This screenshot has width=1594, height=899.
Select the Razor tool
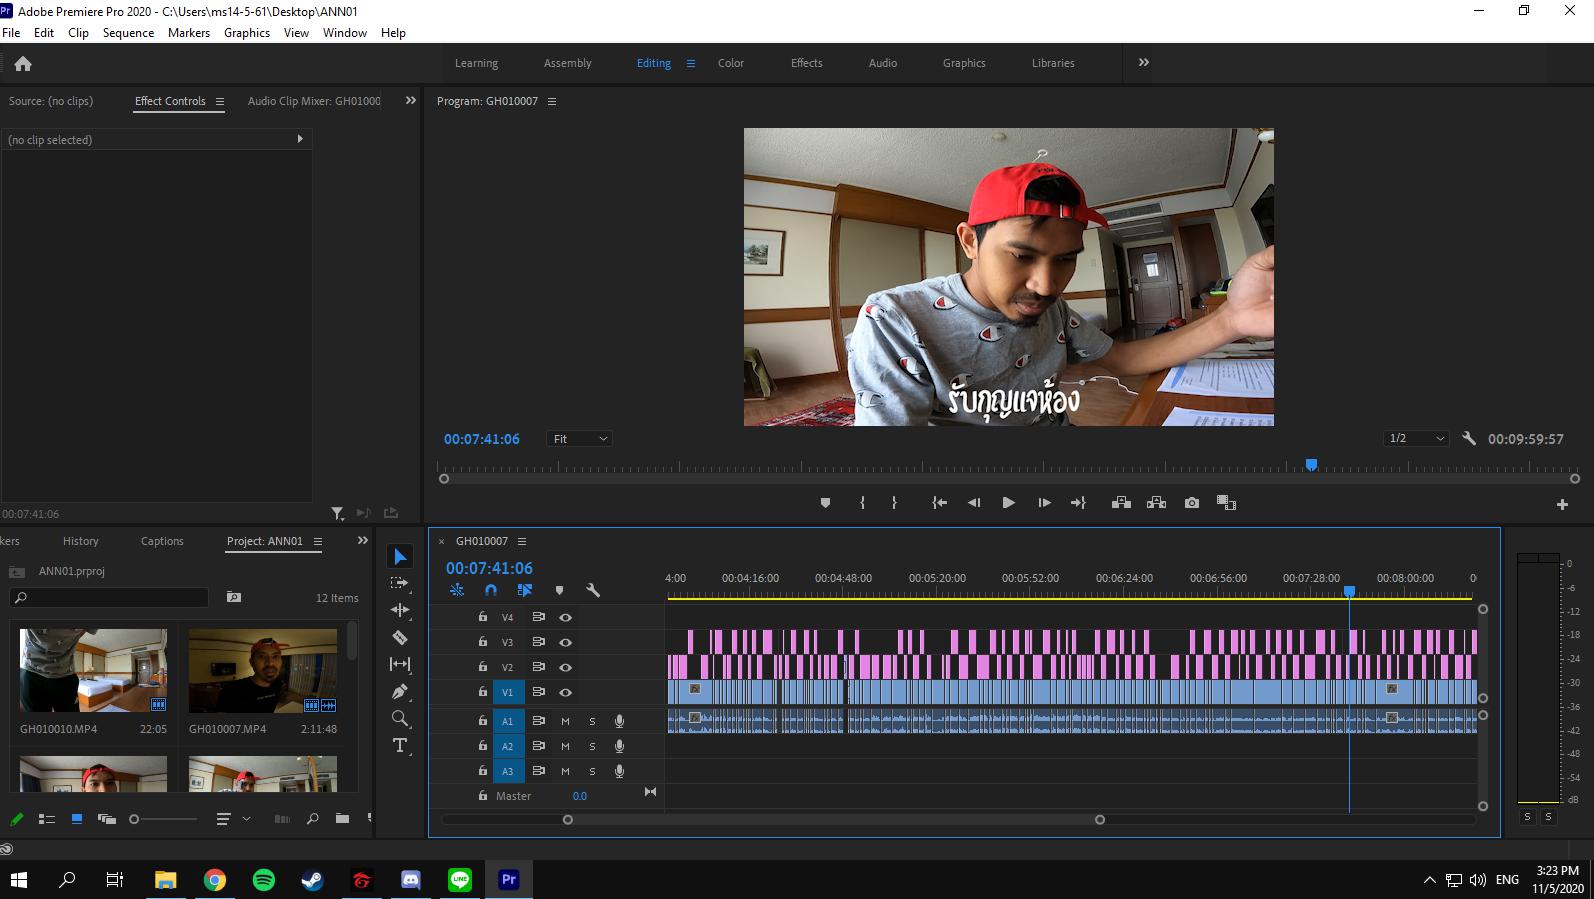click(x=400, y=637)
